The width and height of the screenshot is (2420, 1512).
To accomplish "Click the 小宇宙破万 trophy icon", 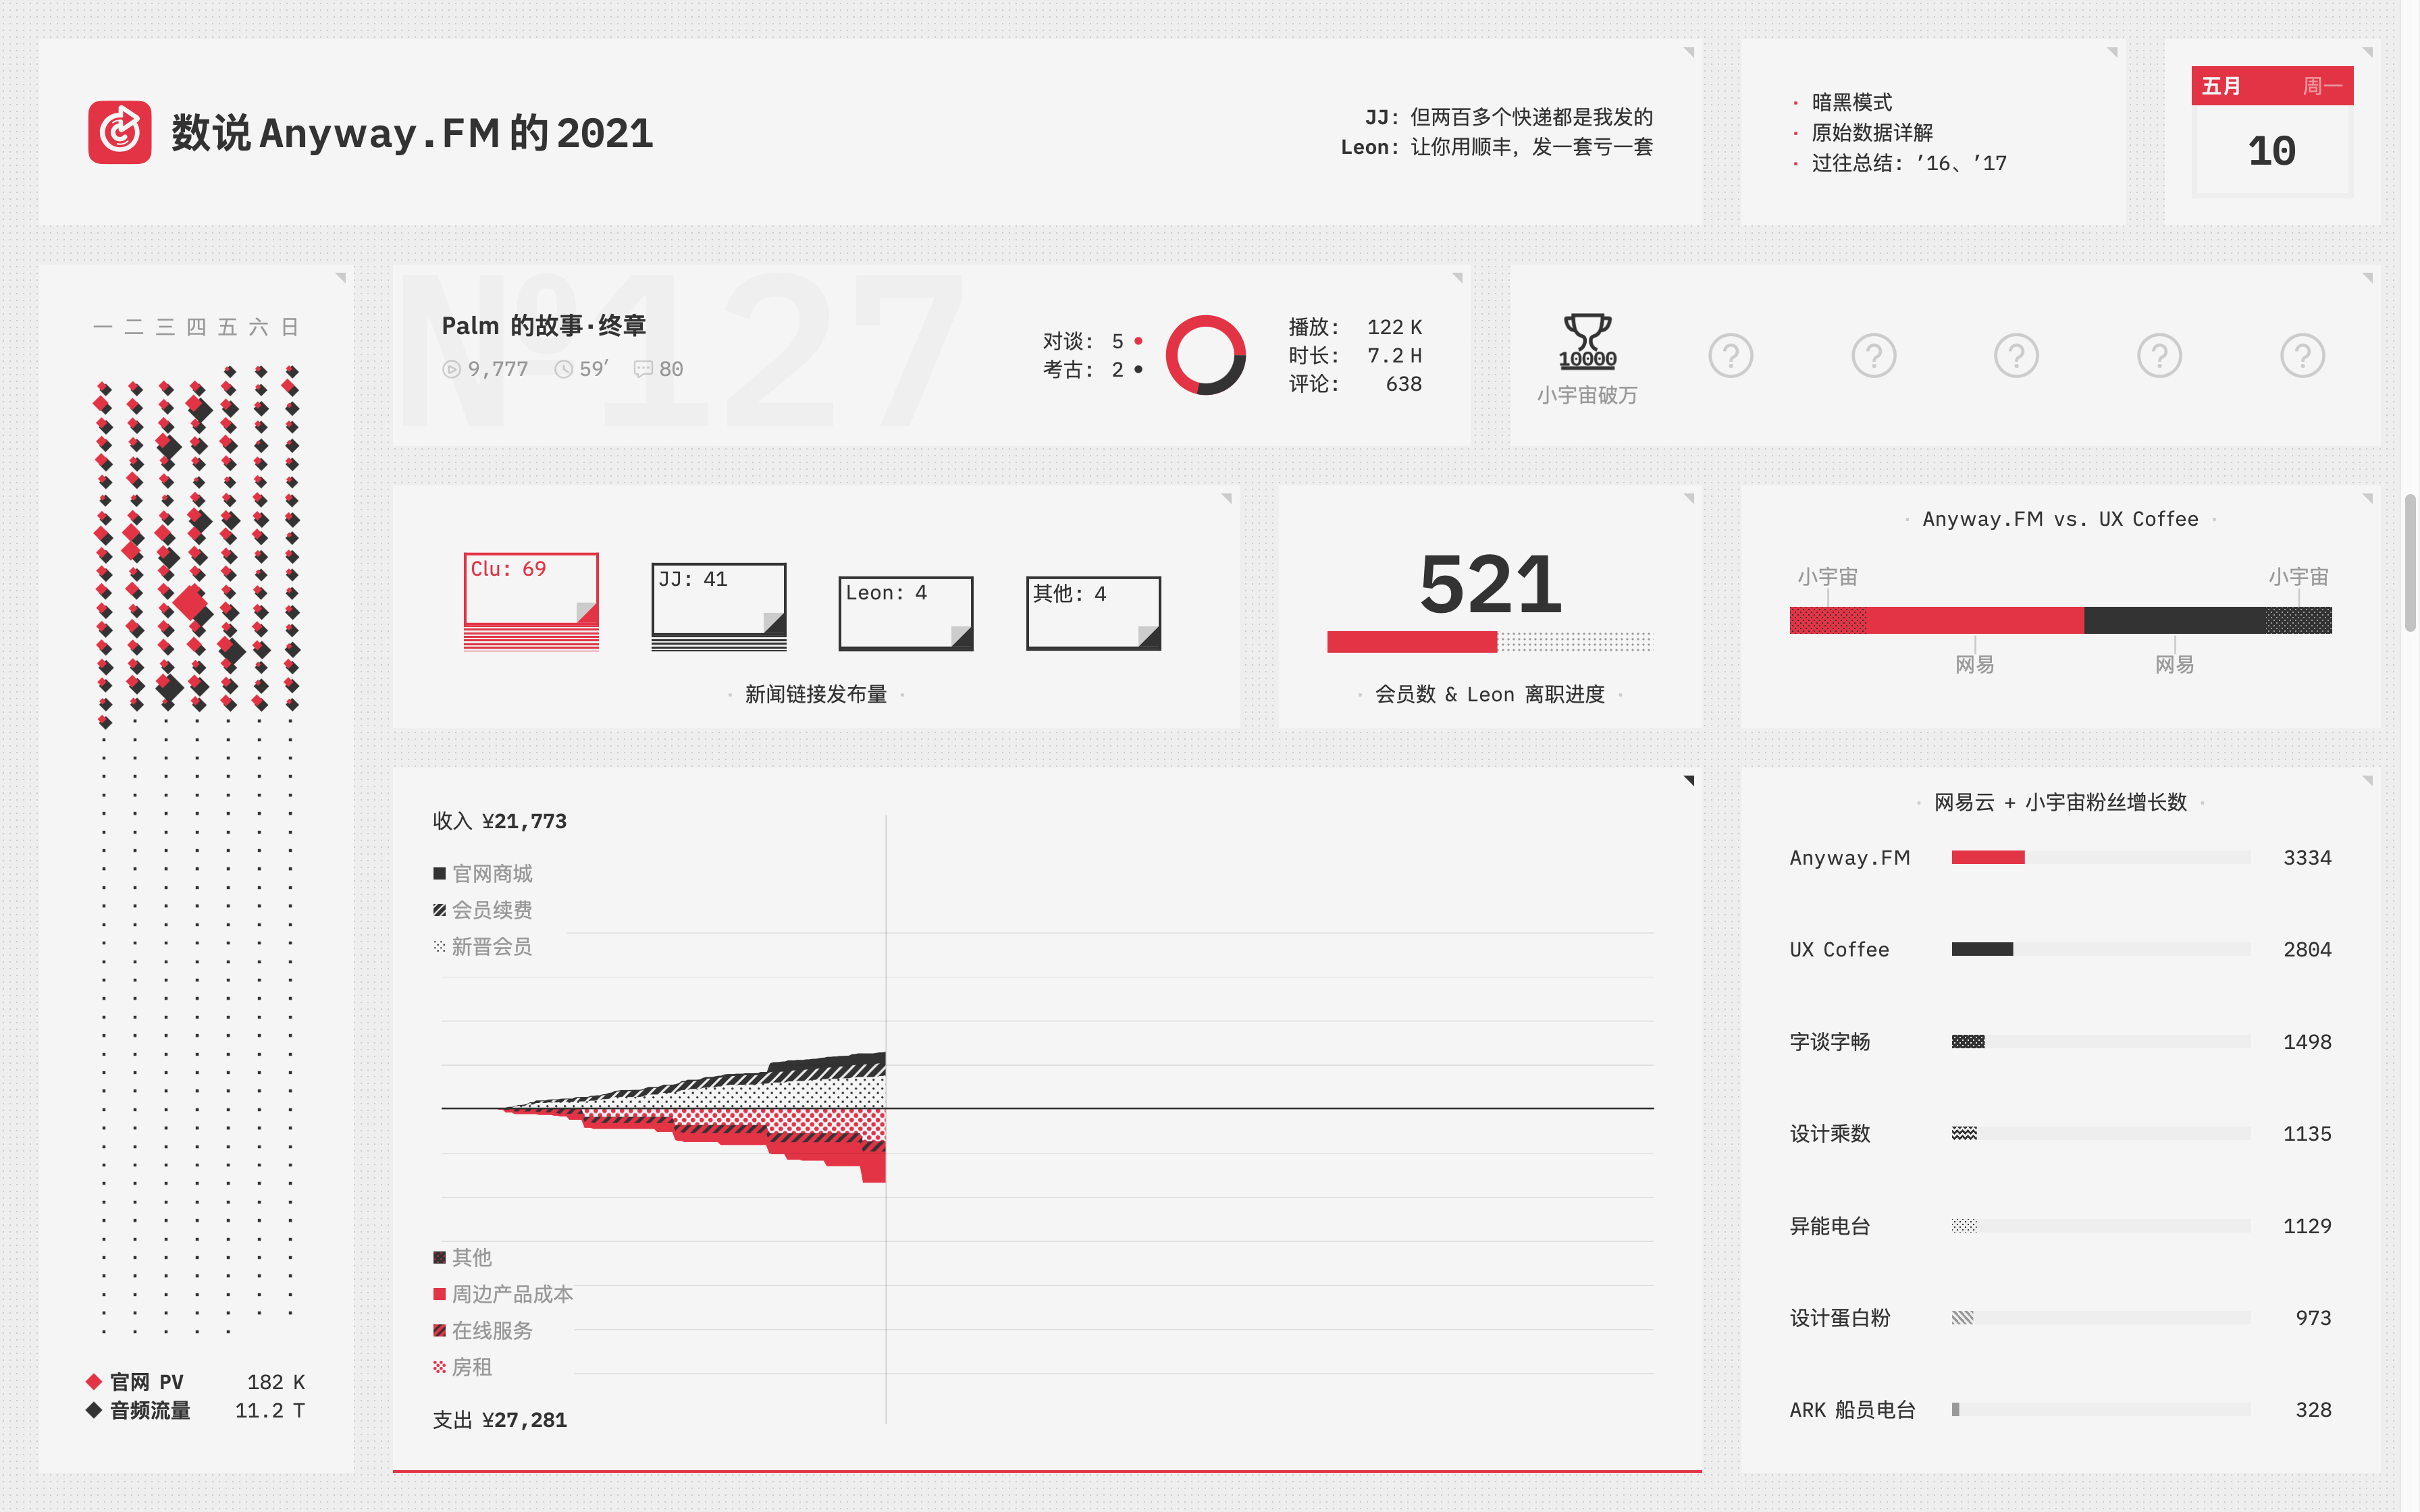I will [x=1587, y=342].
